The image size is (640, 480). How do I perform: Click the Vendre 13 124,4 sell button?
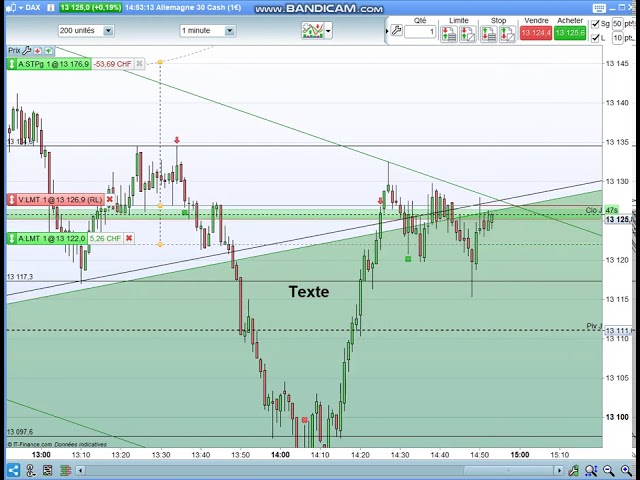point(536,33)
